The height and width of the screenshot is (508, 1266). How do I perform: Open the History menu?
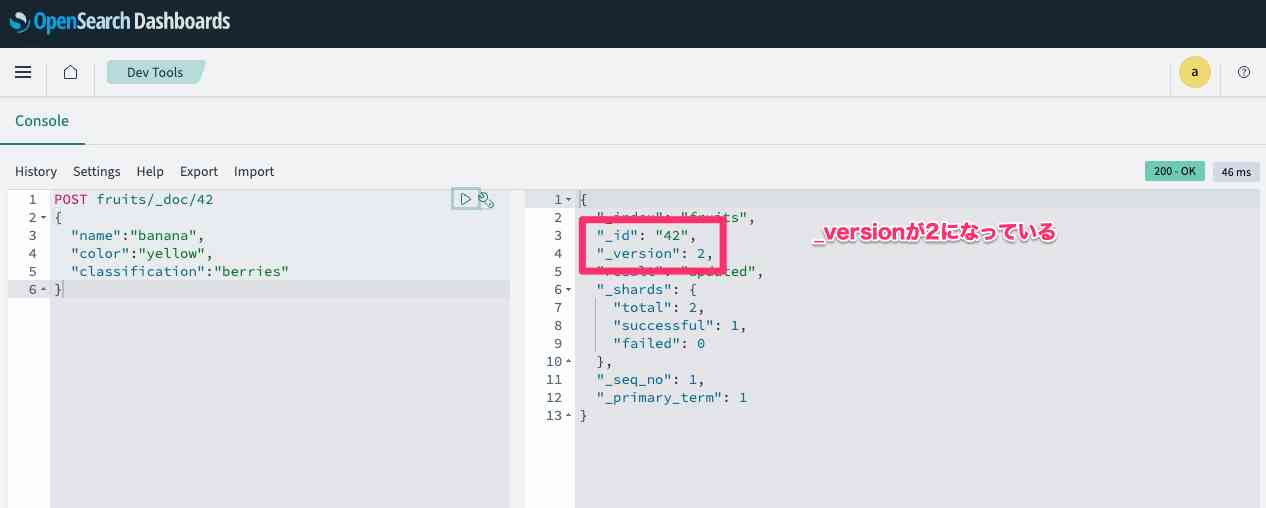(36, 172)
